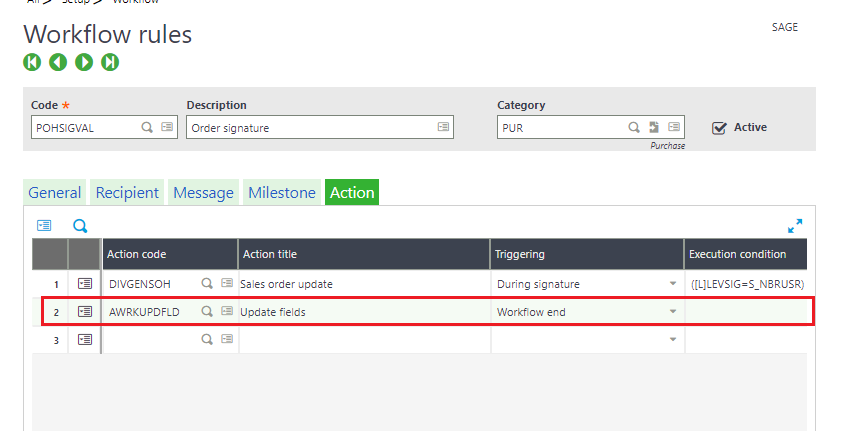Click the Action title column header
Screen dimensions: 841x431
[x=364, y=254]
